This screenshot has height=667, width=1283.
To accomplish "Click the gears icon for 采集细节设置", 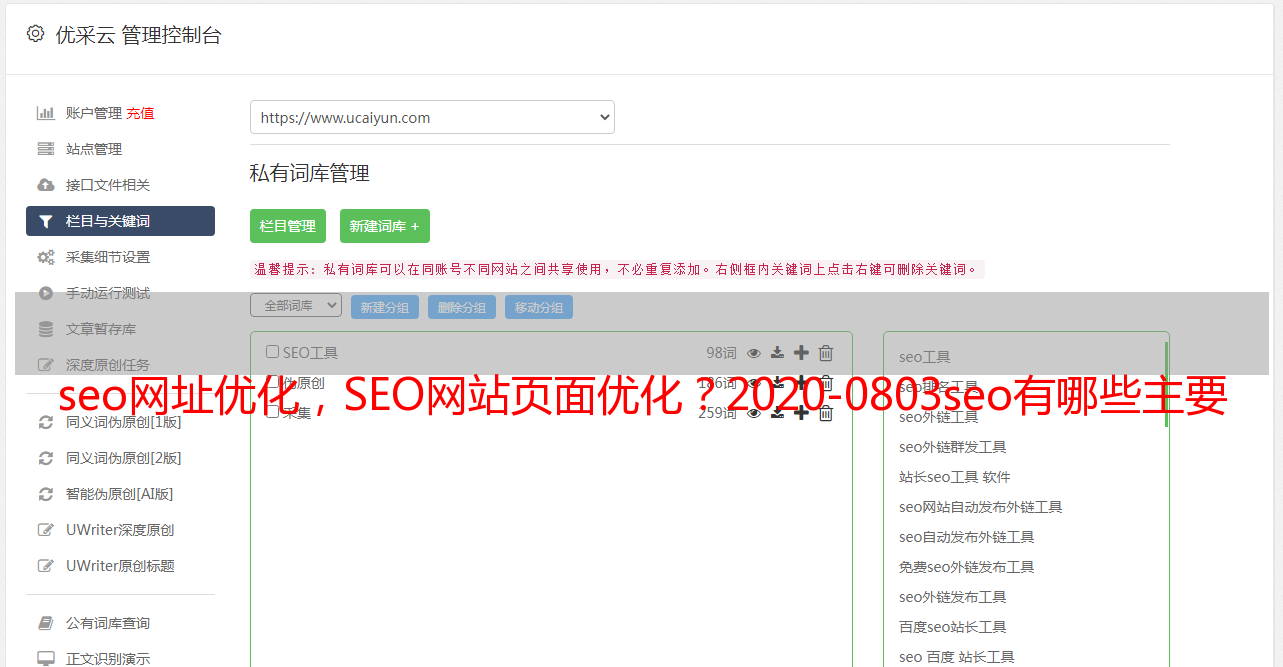I will pyautogui.click(x=45, y=257).
